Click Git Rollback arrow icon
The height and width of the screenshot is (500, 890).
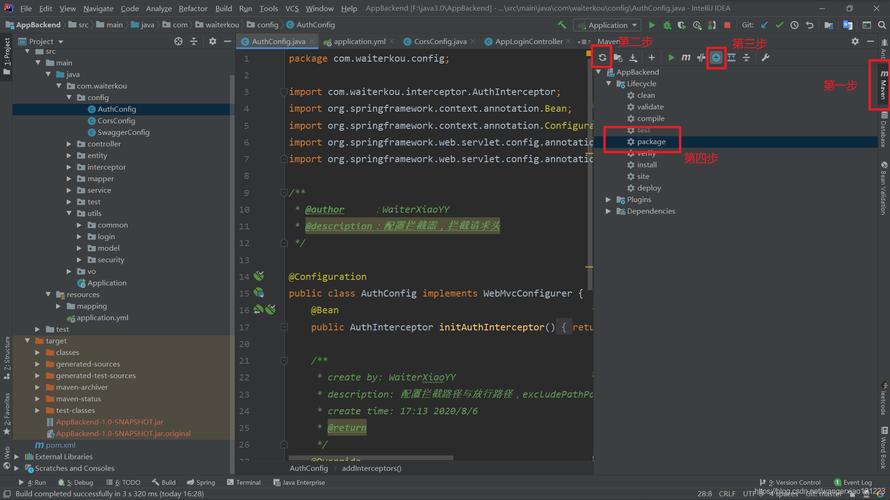pyautogui.click(x=809, y=25)
